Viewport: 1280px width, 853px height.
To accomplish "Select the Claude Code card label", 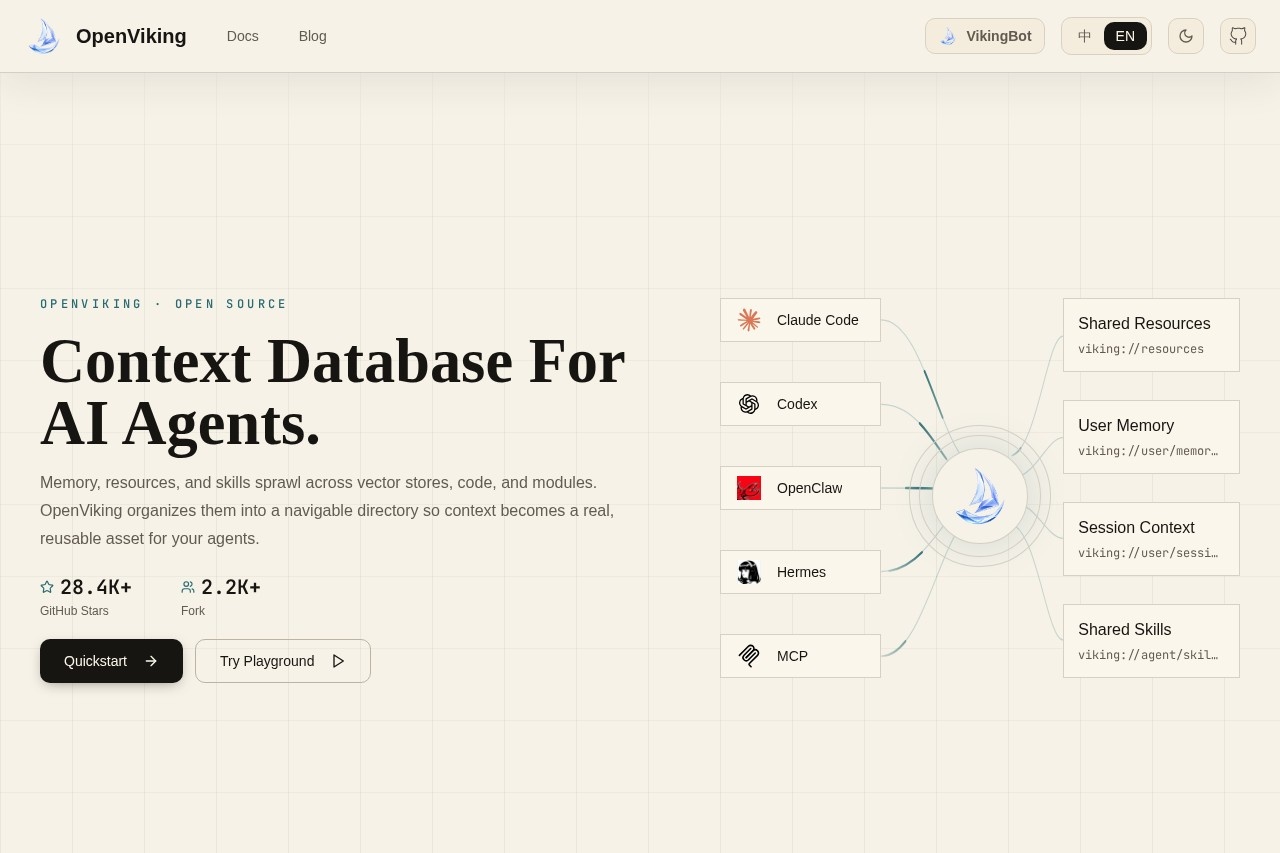I will (818, 320).
